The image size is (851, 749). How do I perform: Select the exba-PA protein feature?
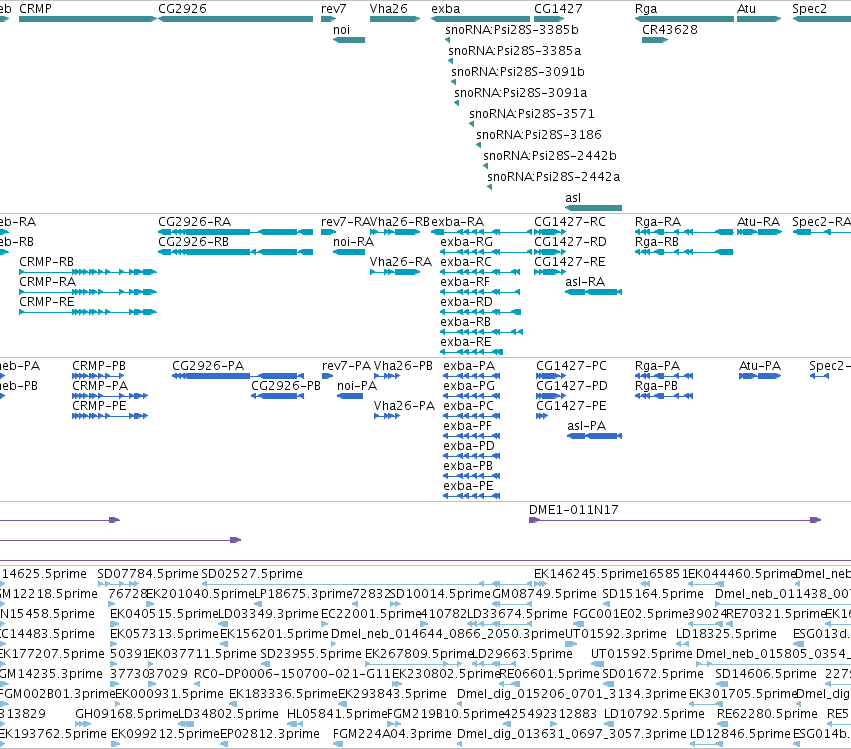point(472,376)
